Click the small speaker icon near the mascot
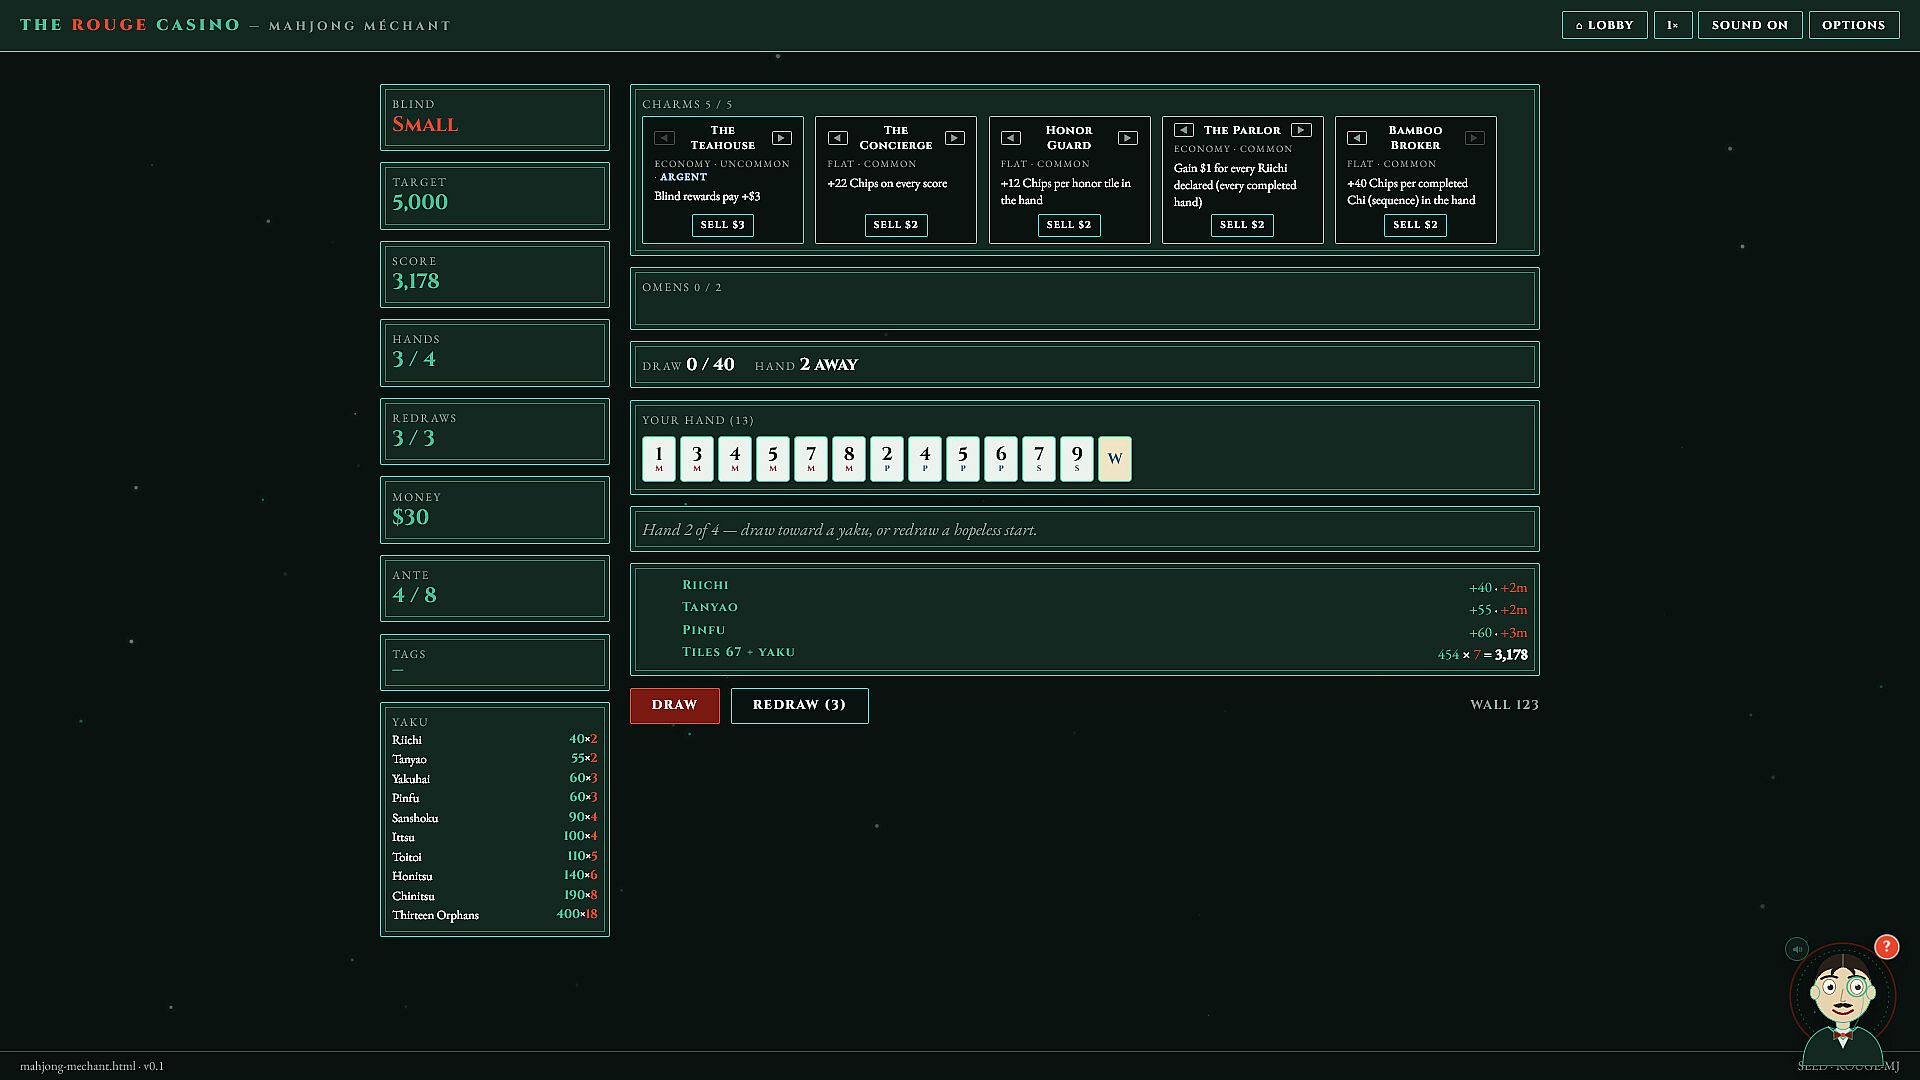The width and height of the screenshot is (1920, 1080). point(1797,949)
